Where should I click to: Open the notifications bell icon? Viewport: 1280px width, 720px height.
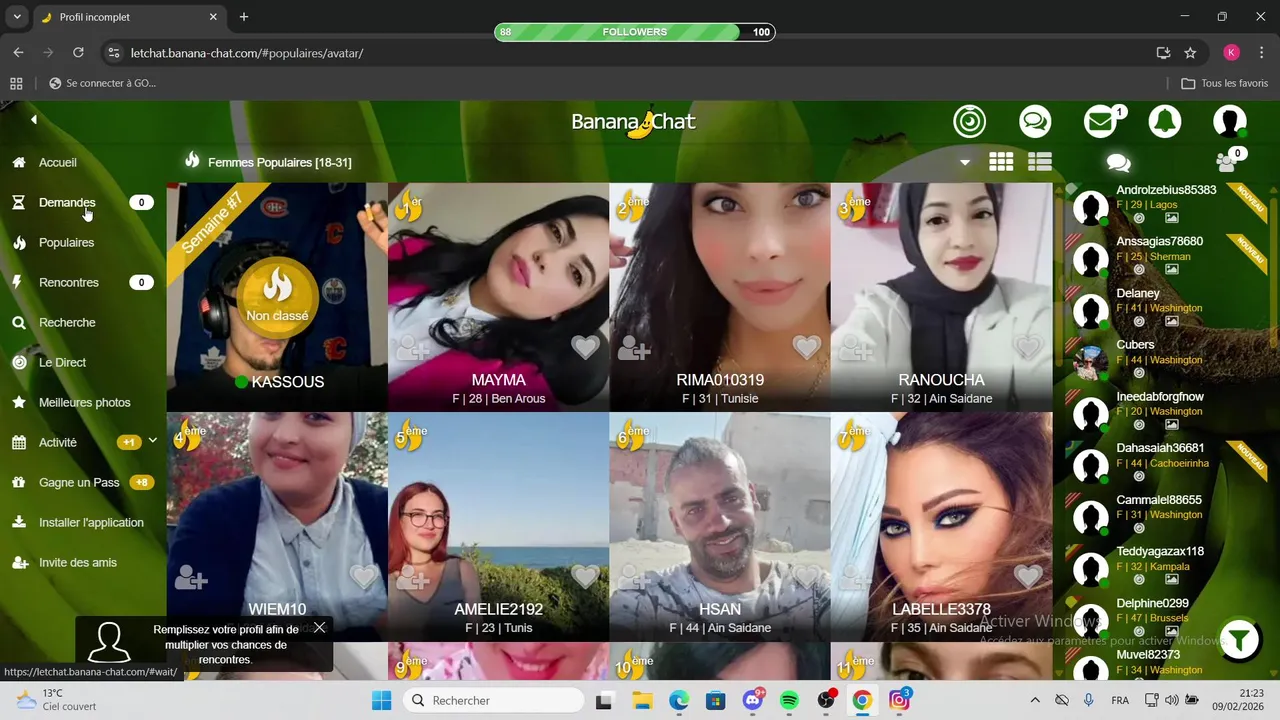[1165, 122]
